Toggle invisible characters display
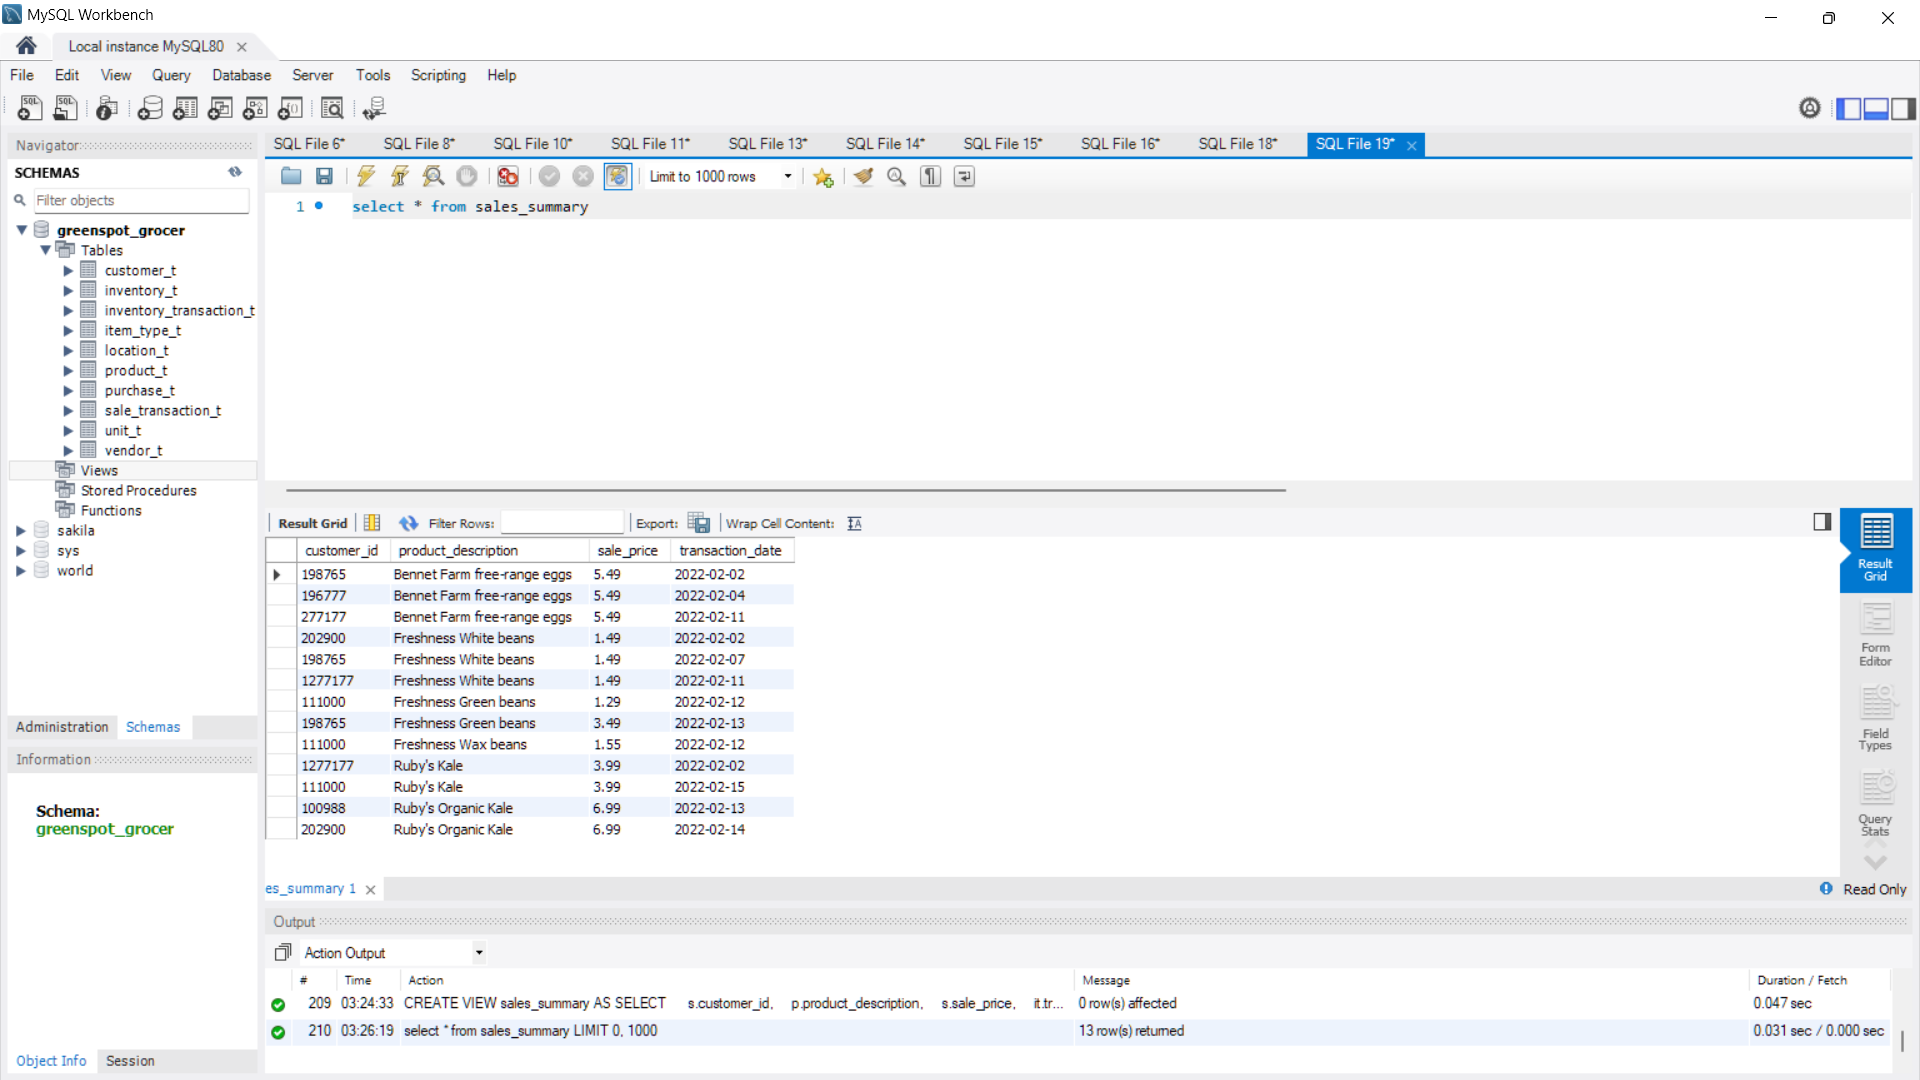 pos(931,176)
